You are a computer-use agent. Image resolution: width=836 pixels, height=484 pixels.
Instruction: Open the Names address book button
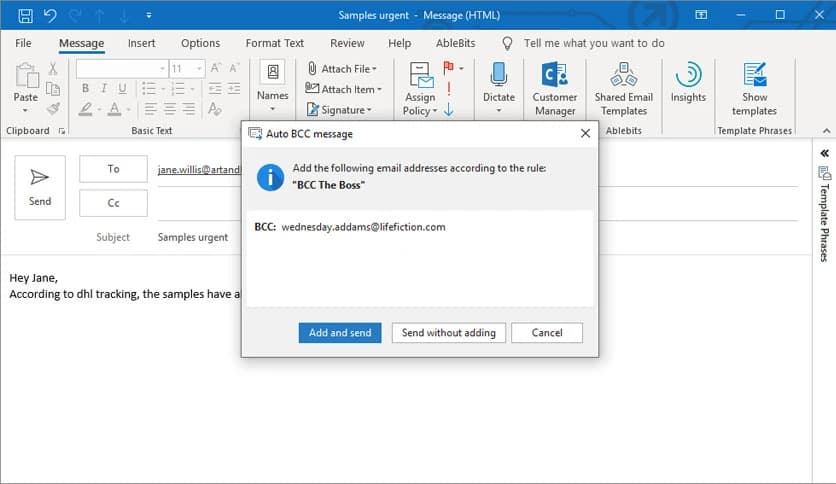click(x=272, y=86)
